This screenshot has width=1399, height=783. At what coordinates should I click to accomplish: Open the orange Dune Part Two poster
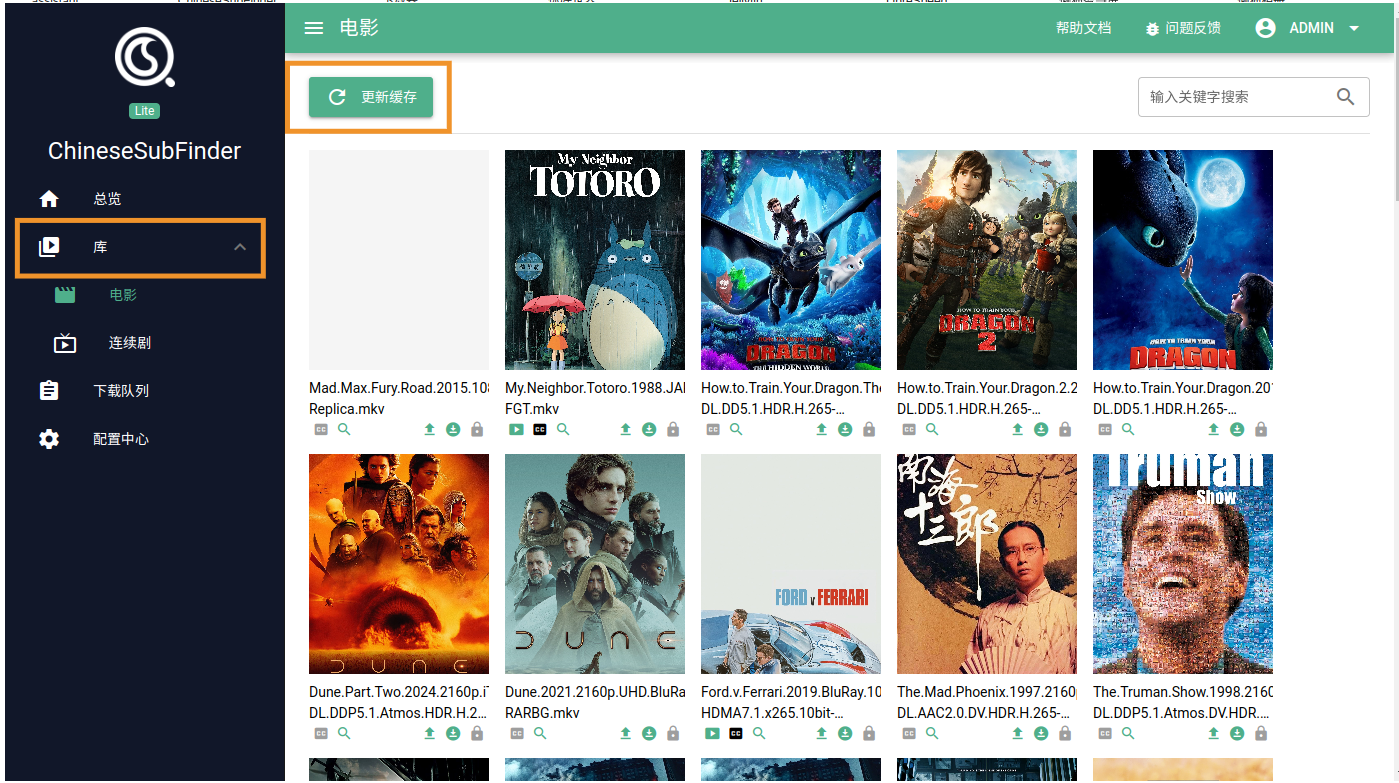click(x=399, y=564)
